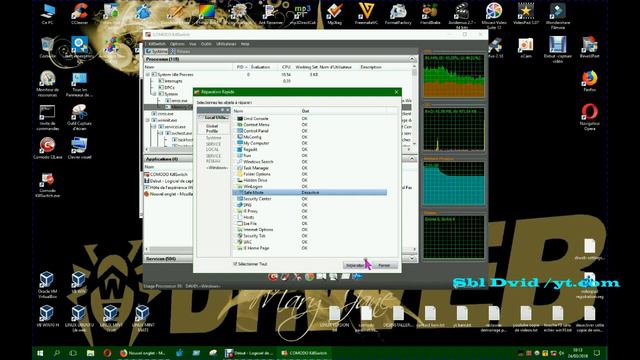Select the Hosts item

[x=249, y=217]
